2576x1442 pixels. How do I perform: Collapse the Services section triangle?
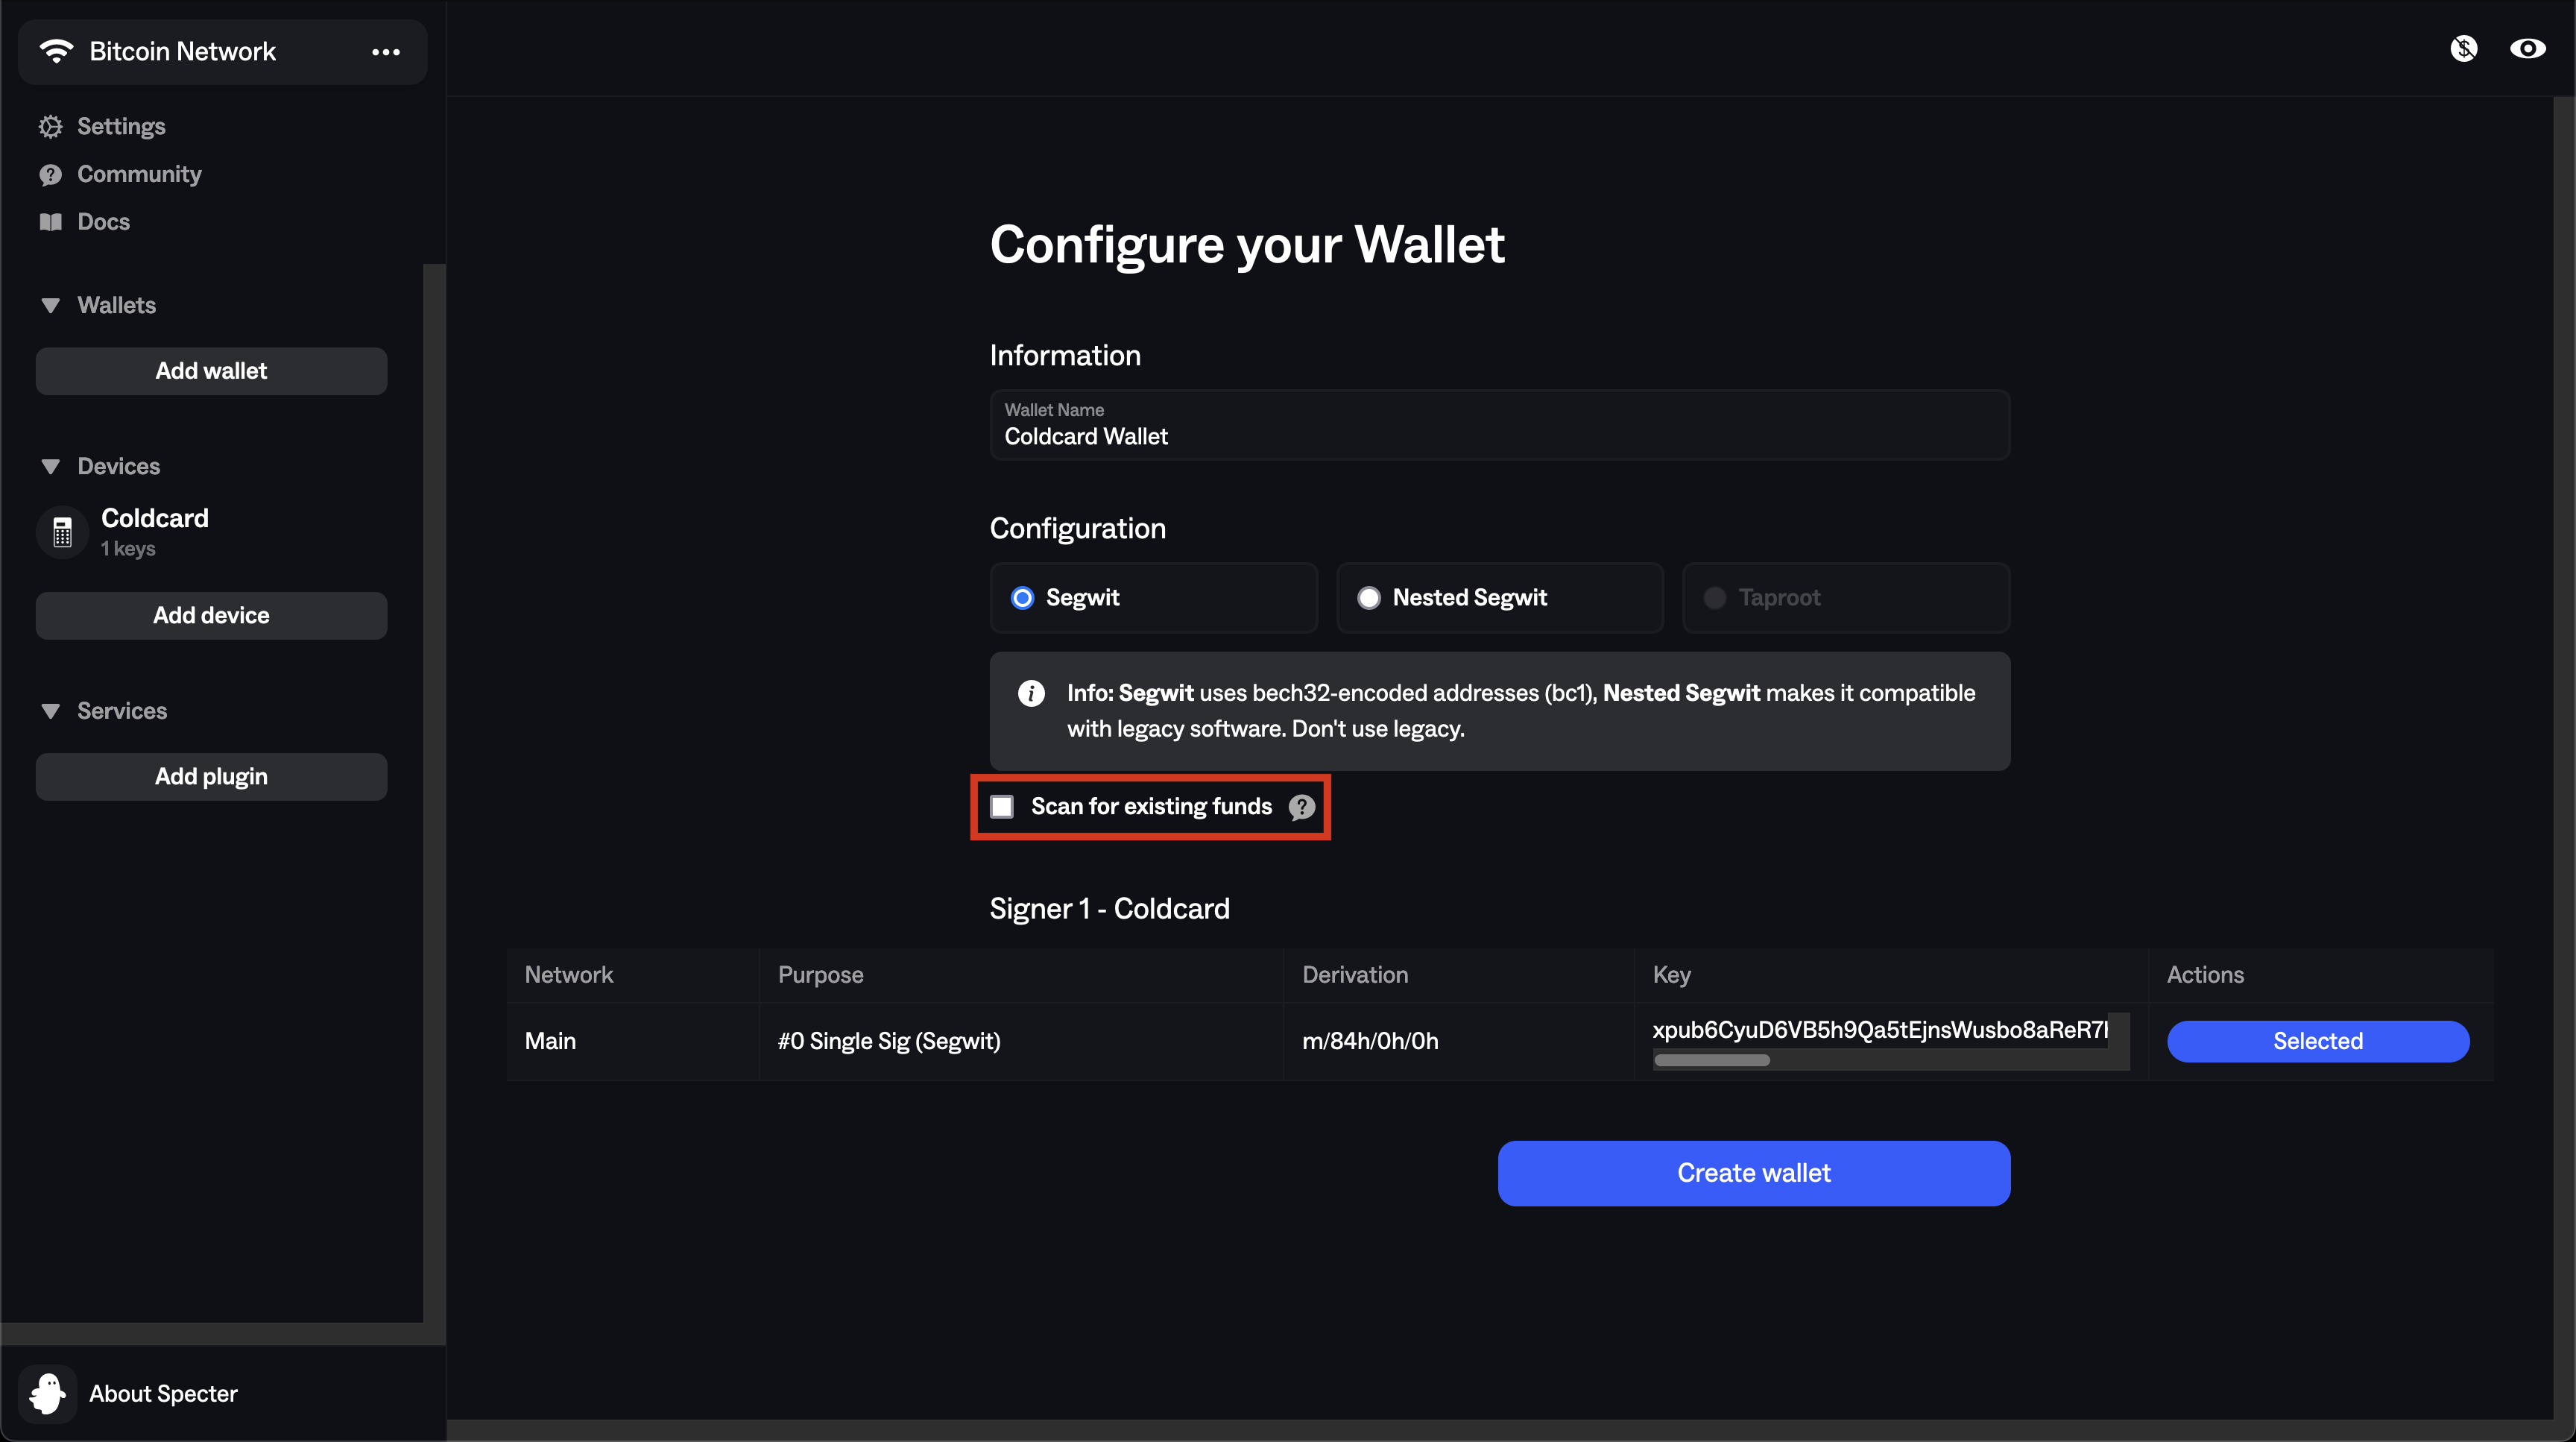point(50,711)
